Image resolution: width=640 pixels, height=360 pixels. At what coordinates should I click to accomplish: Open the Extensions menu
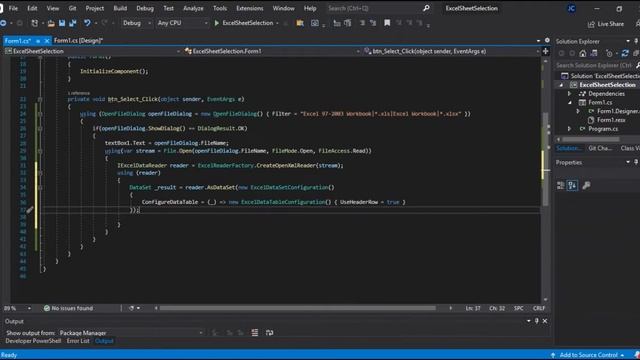[249, 8]
